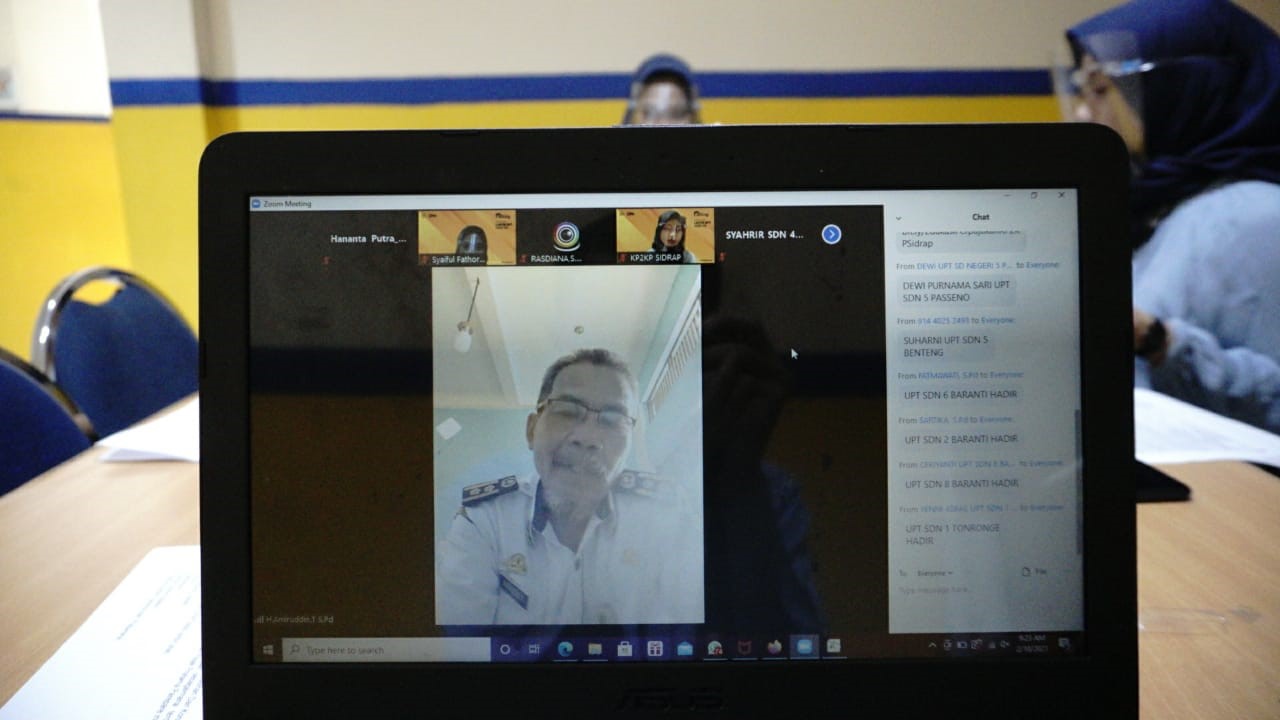Open the chat recipient 'Everyone' dropdown

click(935, 573)
